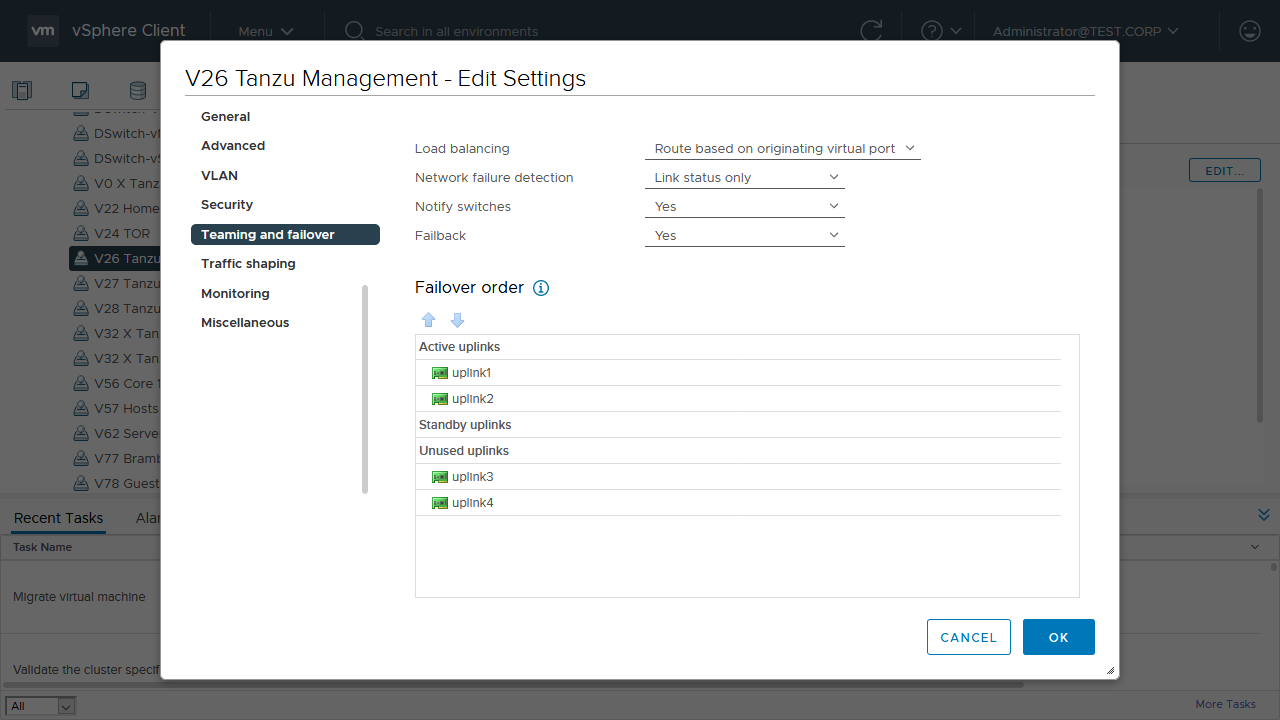Image resolution: width=1280 pixels, height=720 pixels.
Task: Click the Failover order info icon
Action: 541,288
